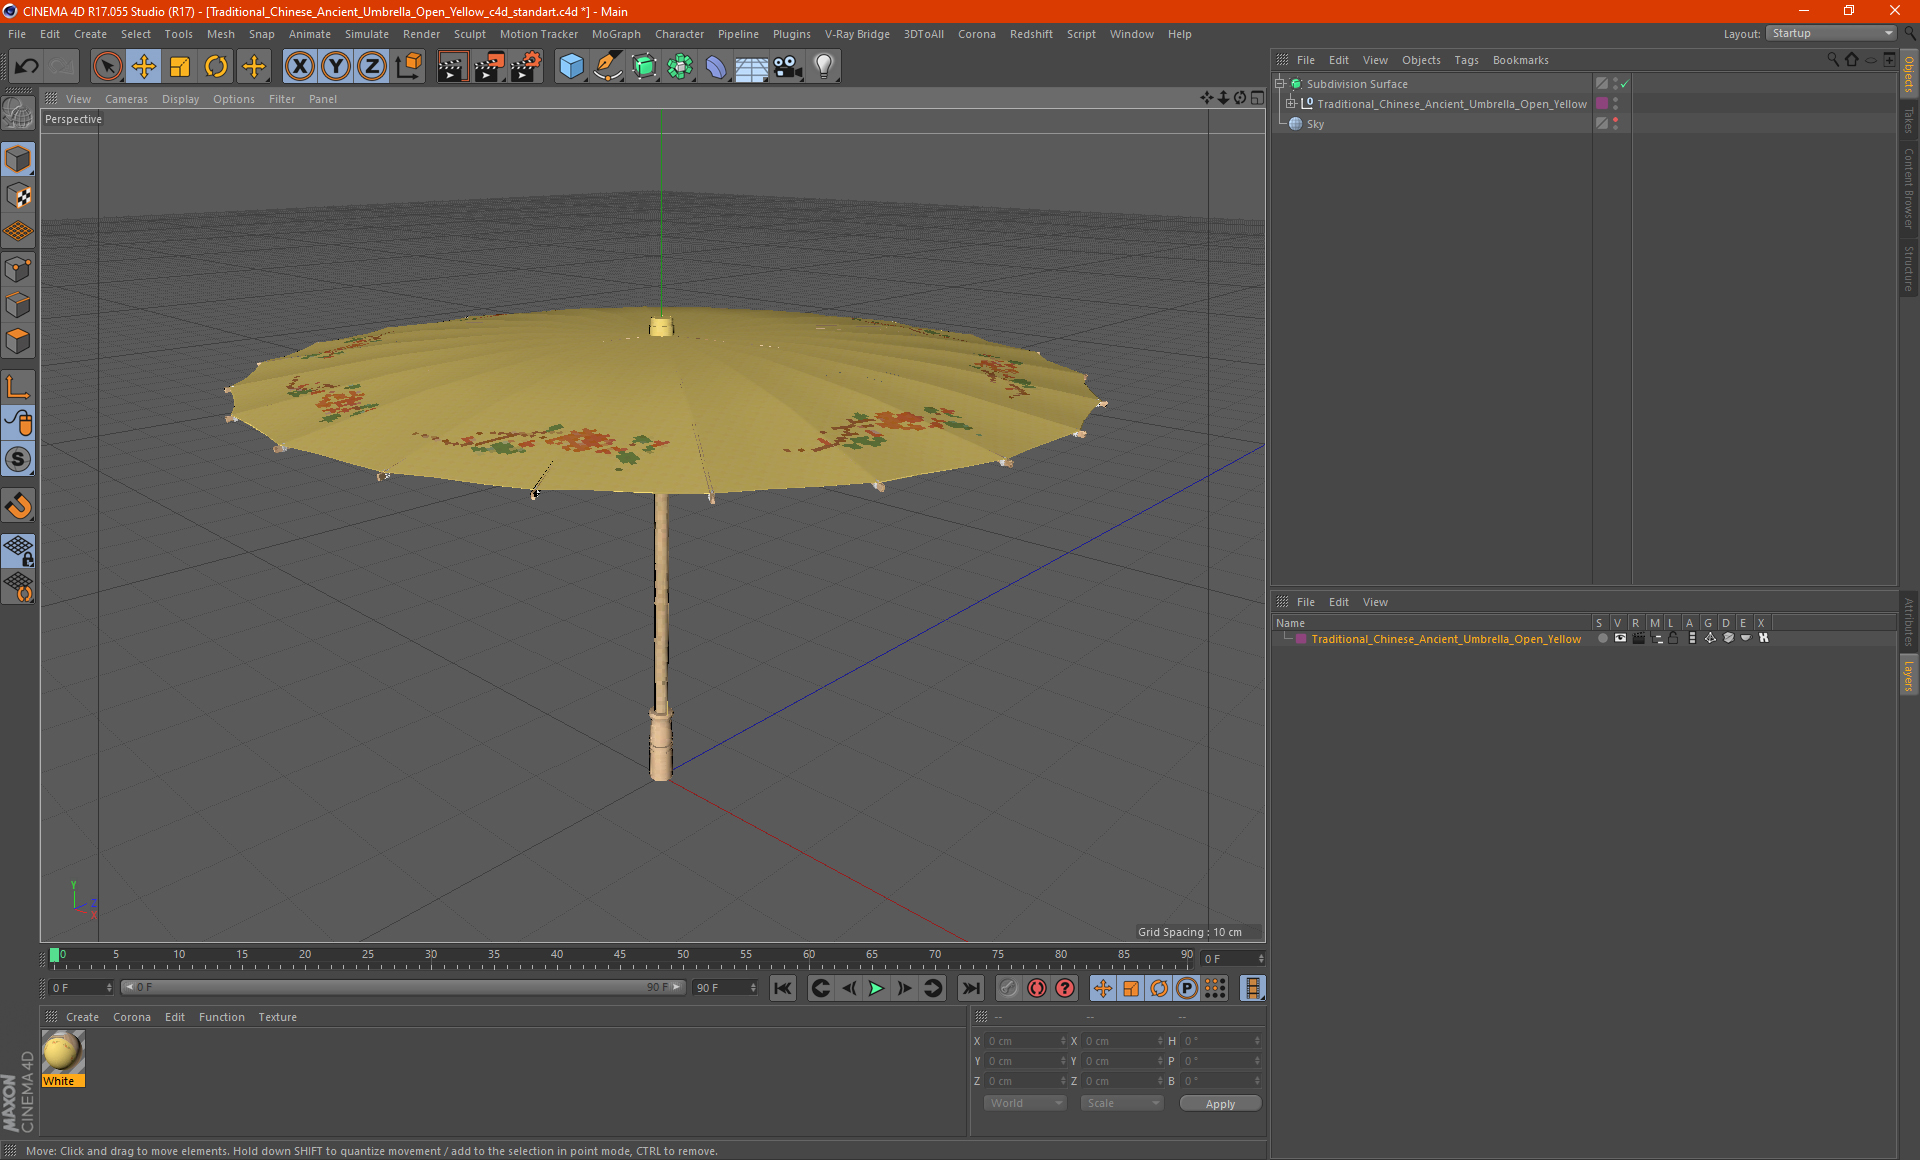Open the vertical Layers tab
The width and height of the screenshot is (1920, 1160).
pos(1908,675)
